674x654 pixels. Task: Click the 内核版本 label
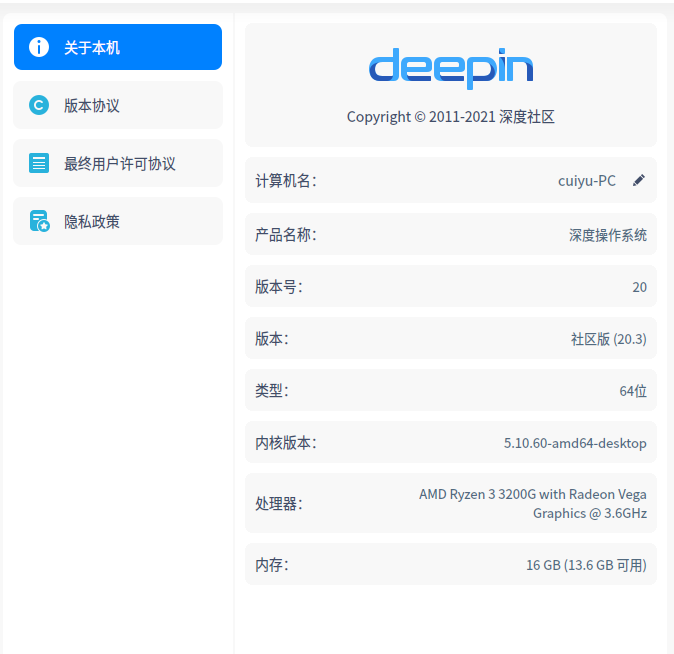pyautogui.click(x=286, y=443)
